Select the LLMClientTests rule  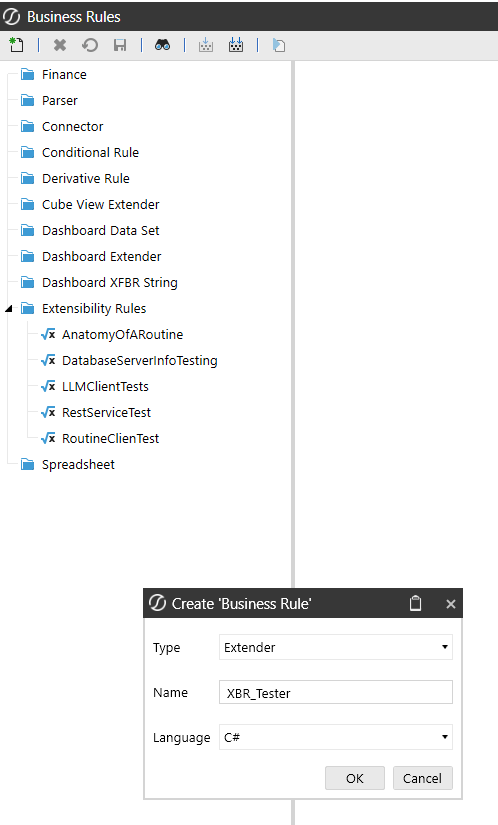coord(105,387)
